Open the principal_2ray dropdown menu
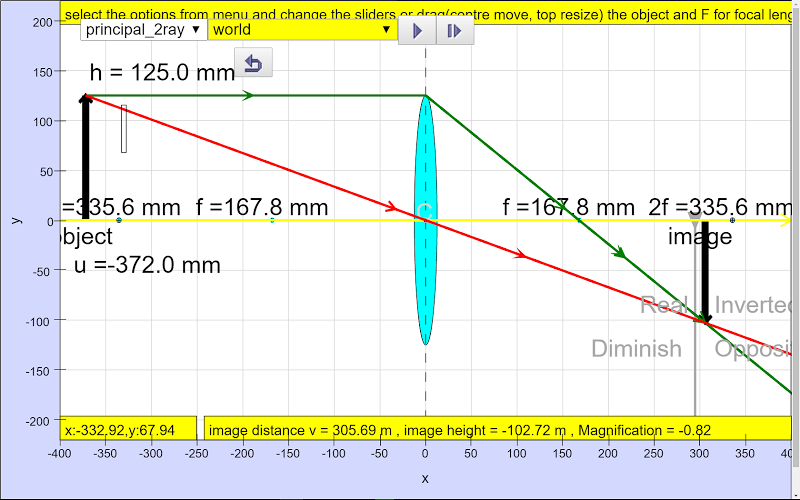Screen dimensions: 800x500 tap(143, 29)
